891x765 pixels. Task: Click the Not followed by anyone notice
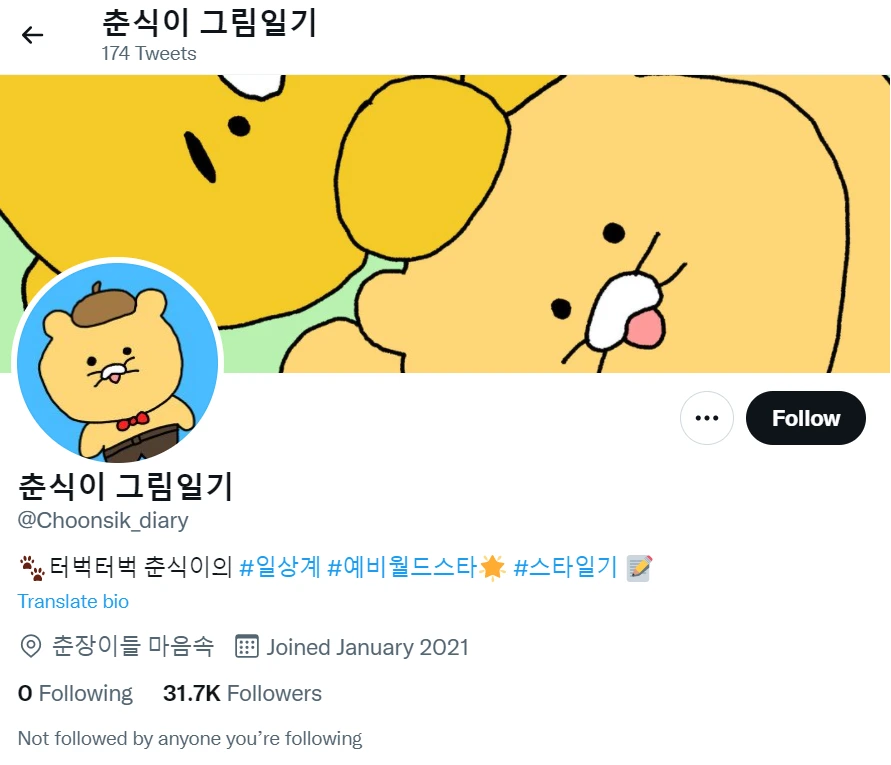click(x=190, y=739)
